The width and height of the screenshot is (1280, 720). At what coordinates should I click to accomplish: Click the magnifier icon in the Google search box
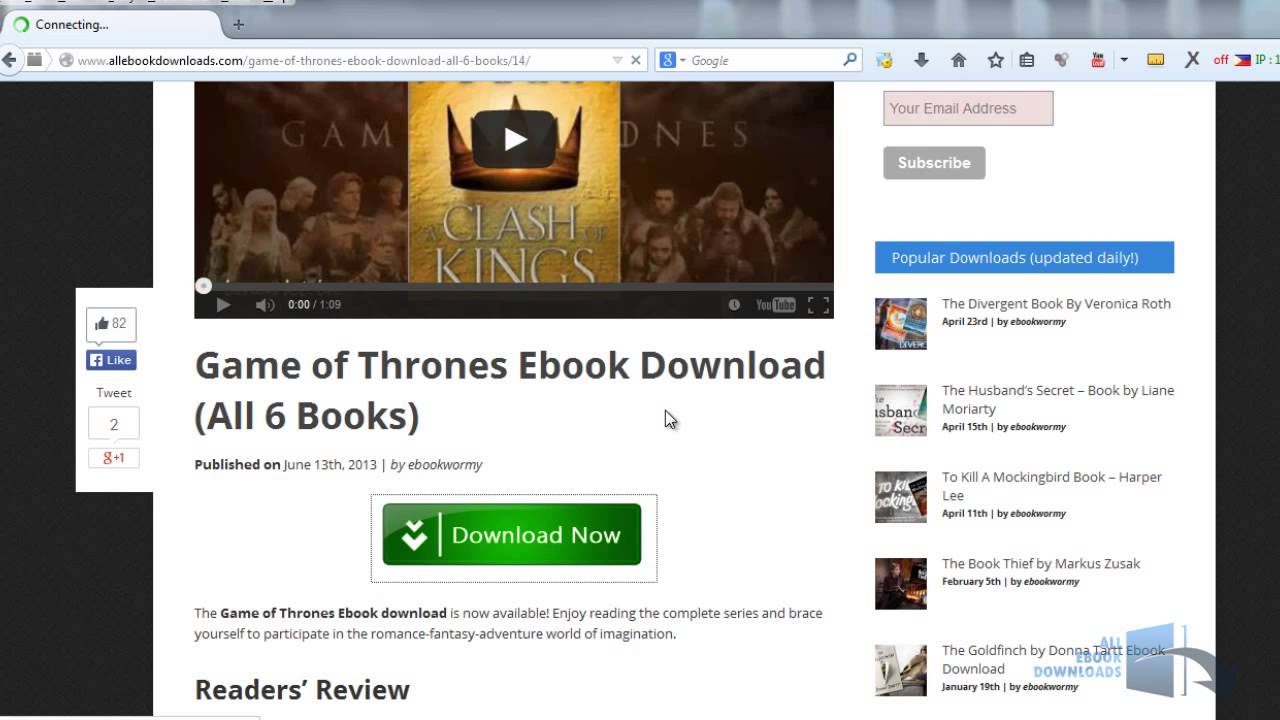[850, 60]
